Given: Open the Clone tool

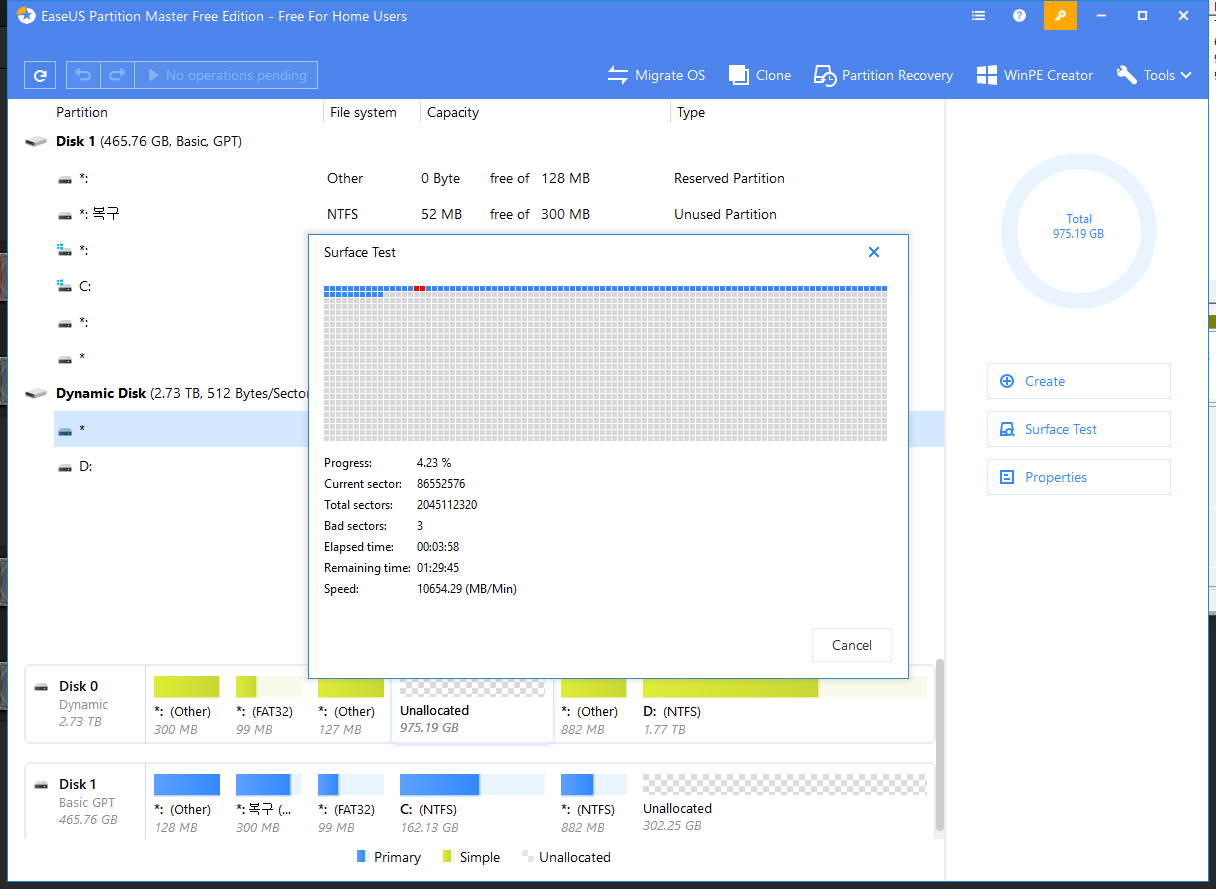Looking at the screenshot, I should pos(760,75).
